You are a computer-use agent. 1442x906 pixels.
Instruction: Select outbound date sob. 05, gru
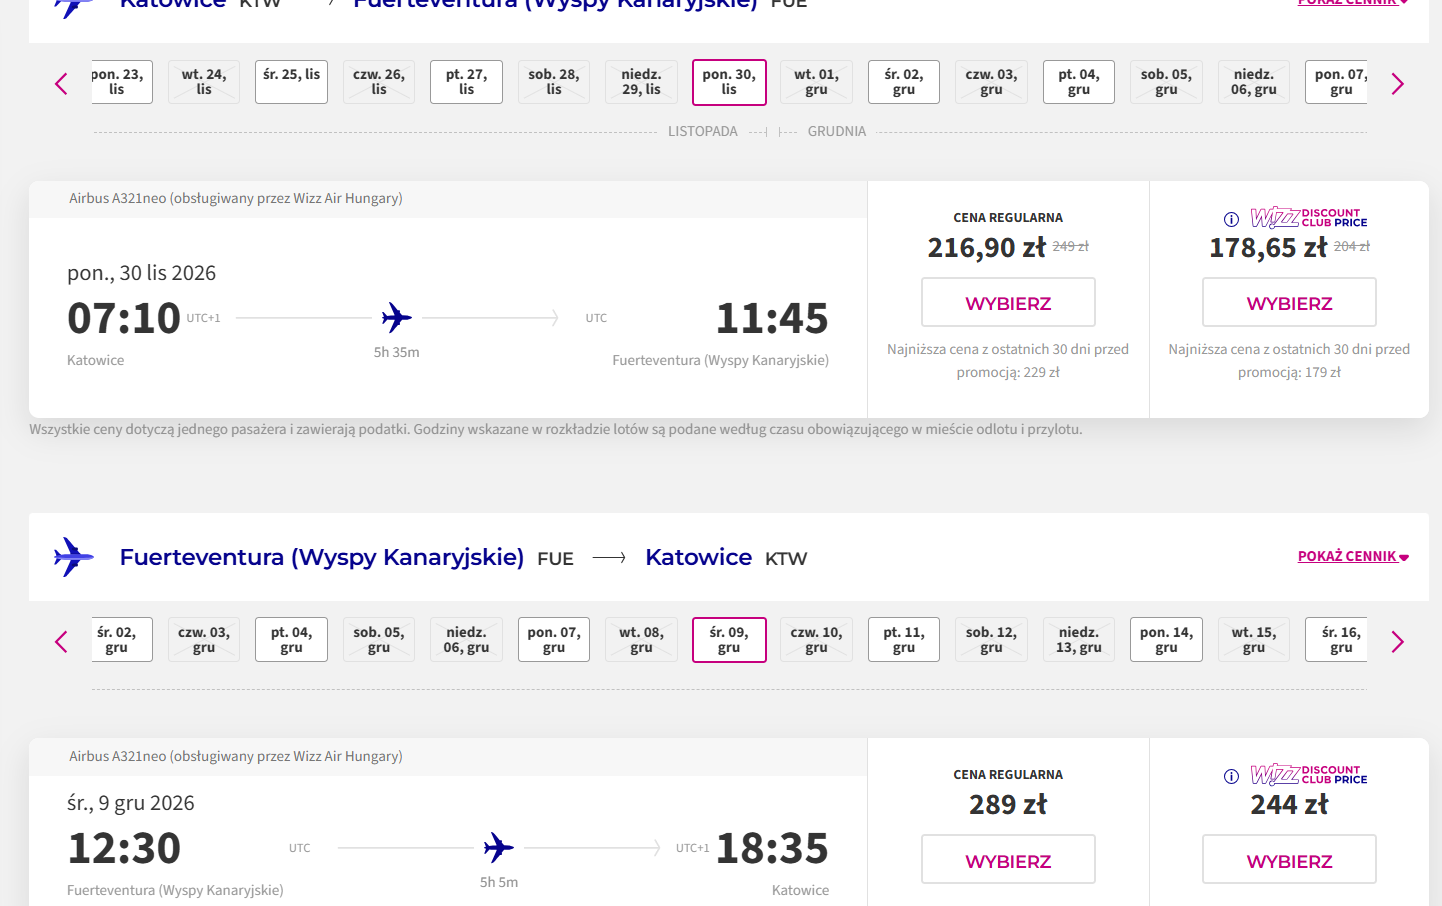[x=1166, y=82]
